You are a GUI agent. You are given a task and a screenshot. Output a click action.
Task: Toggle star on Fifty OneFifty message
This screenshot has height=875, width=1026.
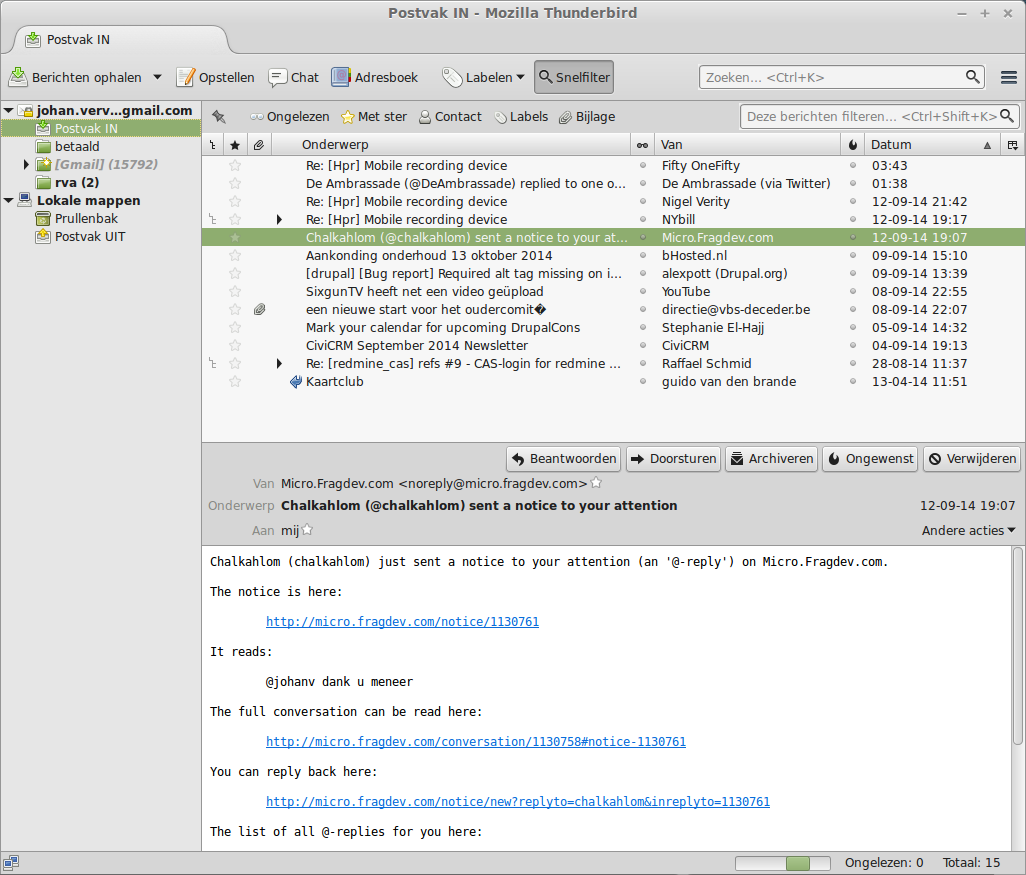(x=235, y=166)
